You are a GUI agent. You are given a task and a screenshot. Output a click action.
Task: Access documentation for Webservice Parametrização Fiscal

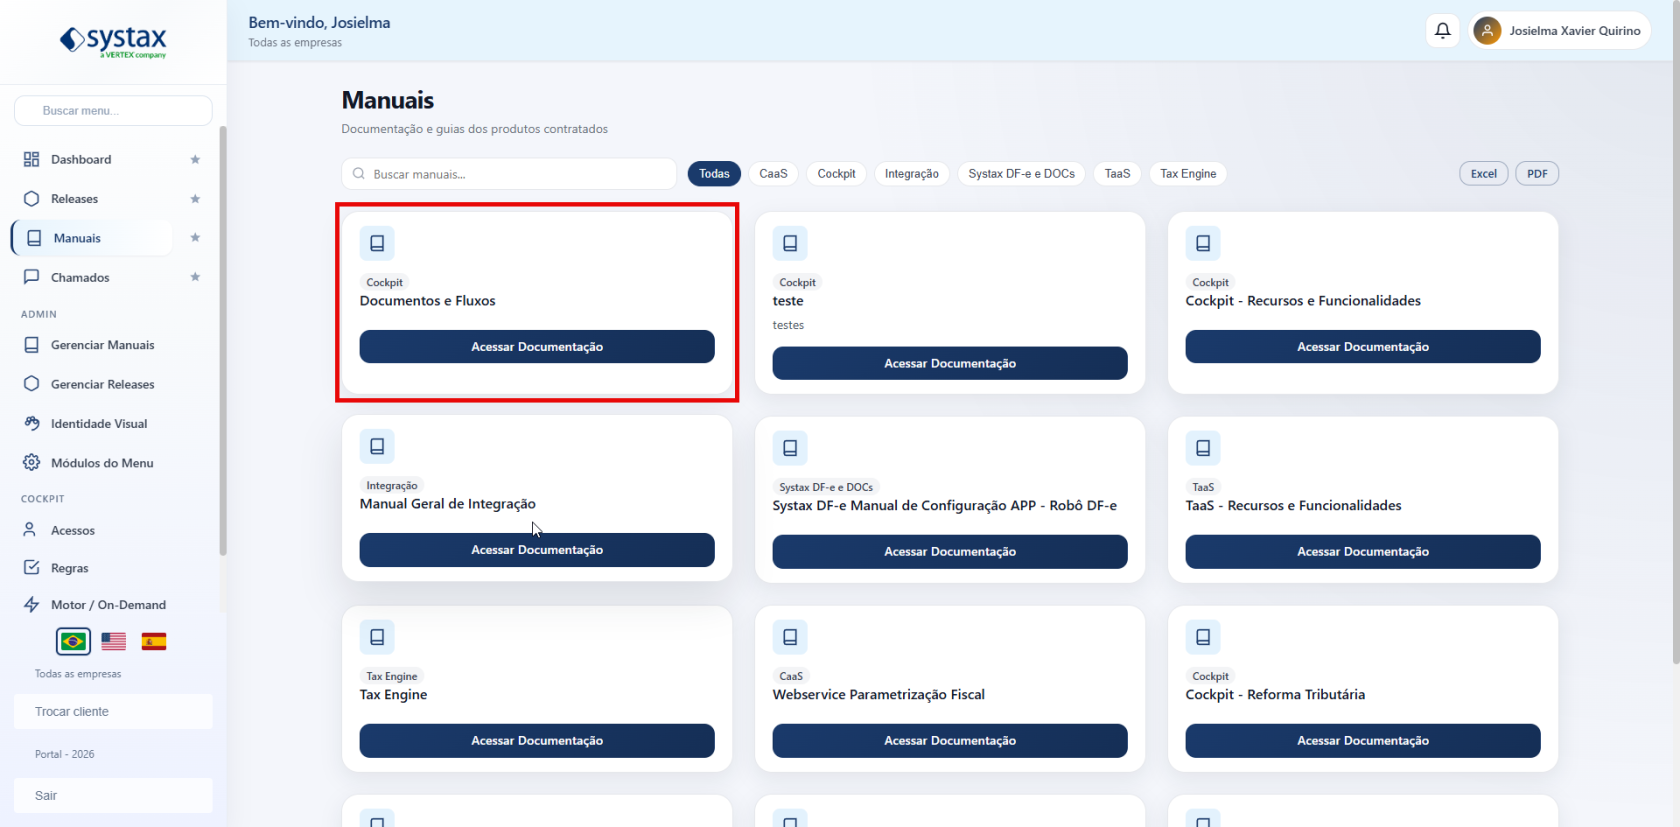point(950,741)
